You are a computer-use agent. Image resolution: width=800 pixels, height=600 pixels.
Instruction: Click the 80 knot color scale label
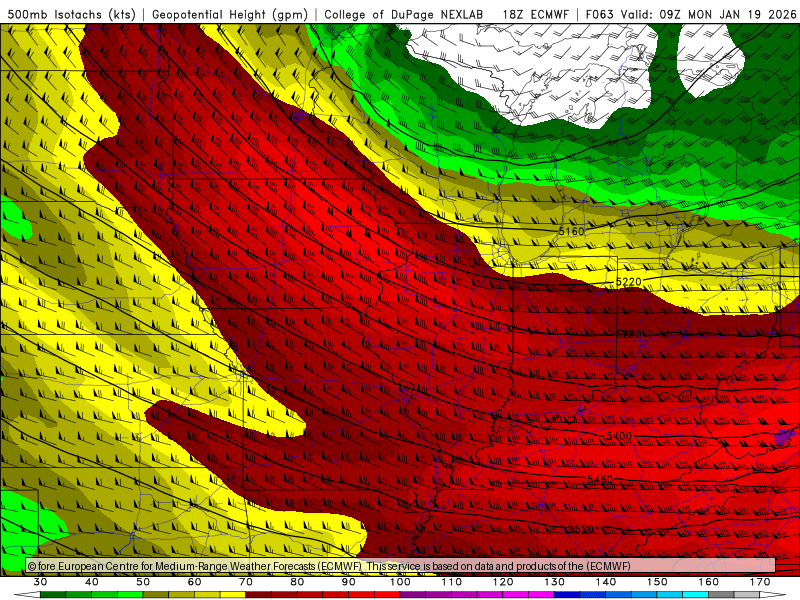coord(297,582)
